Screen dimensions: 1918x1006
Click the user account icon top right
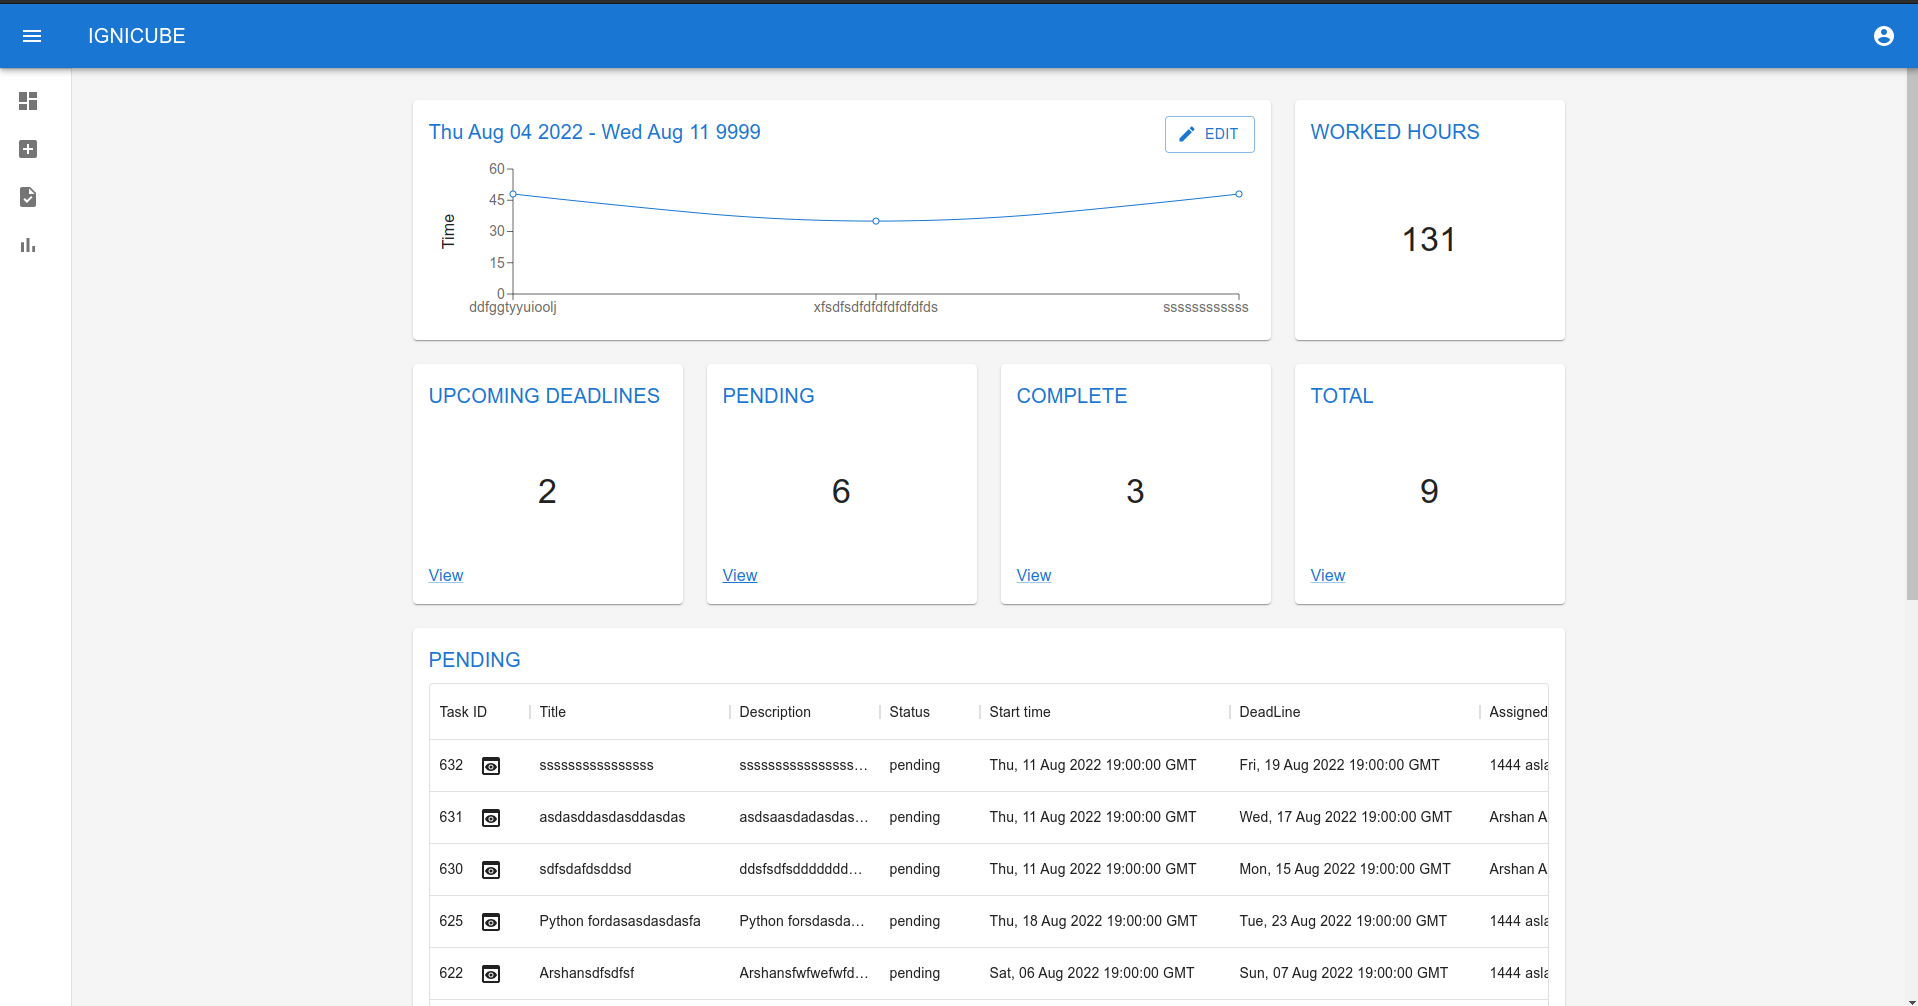coord(1884,36)
